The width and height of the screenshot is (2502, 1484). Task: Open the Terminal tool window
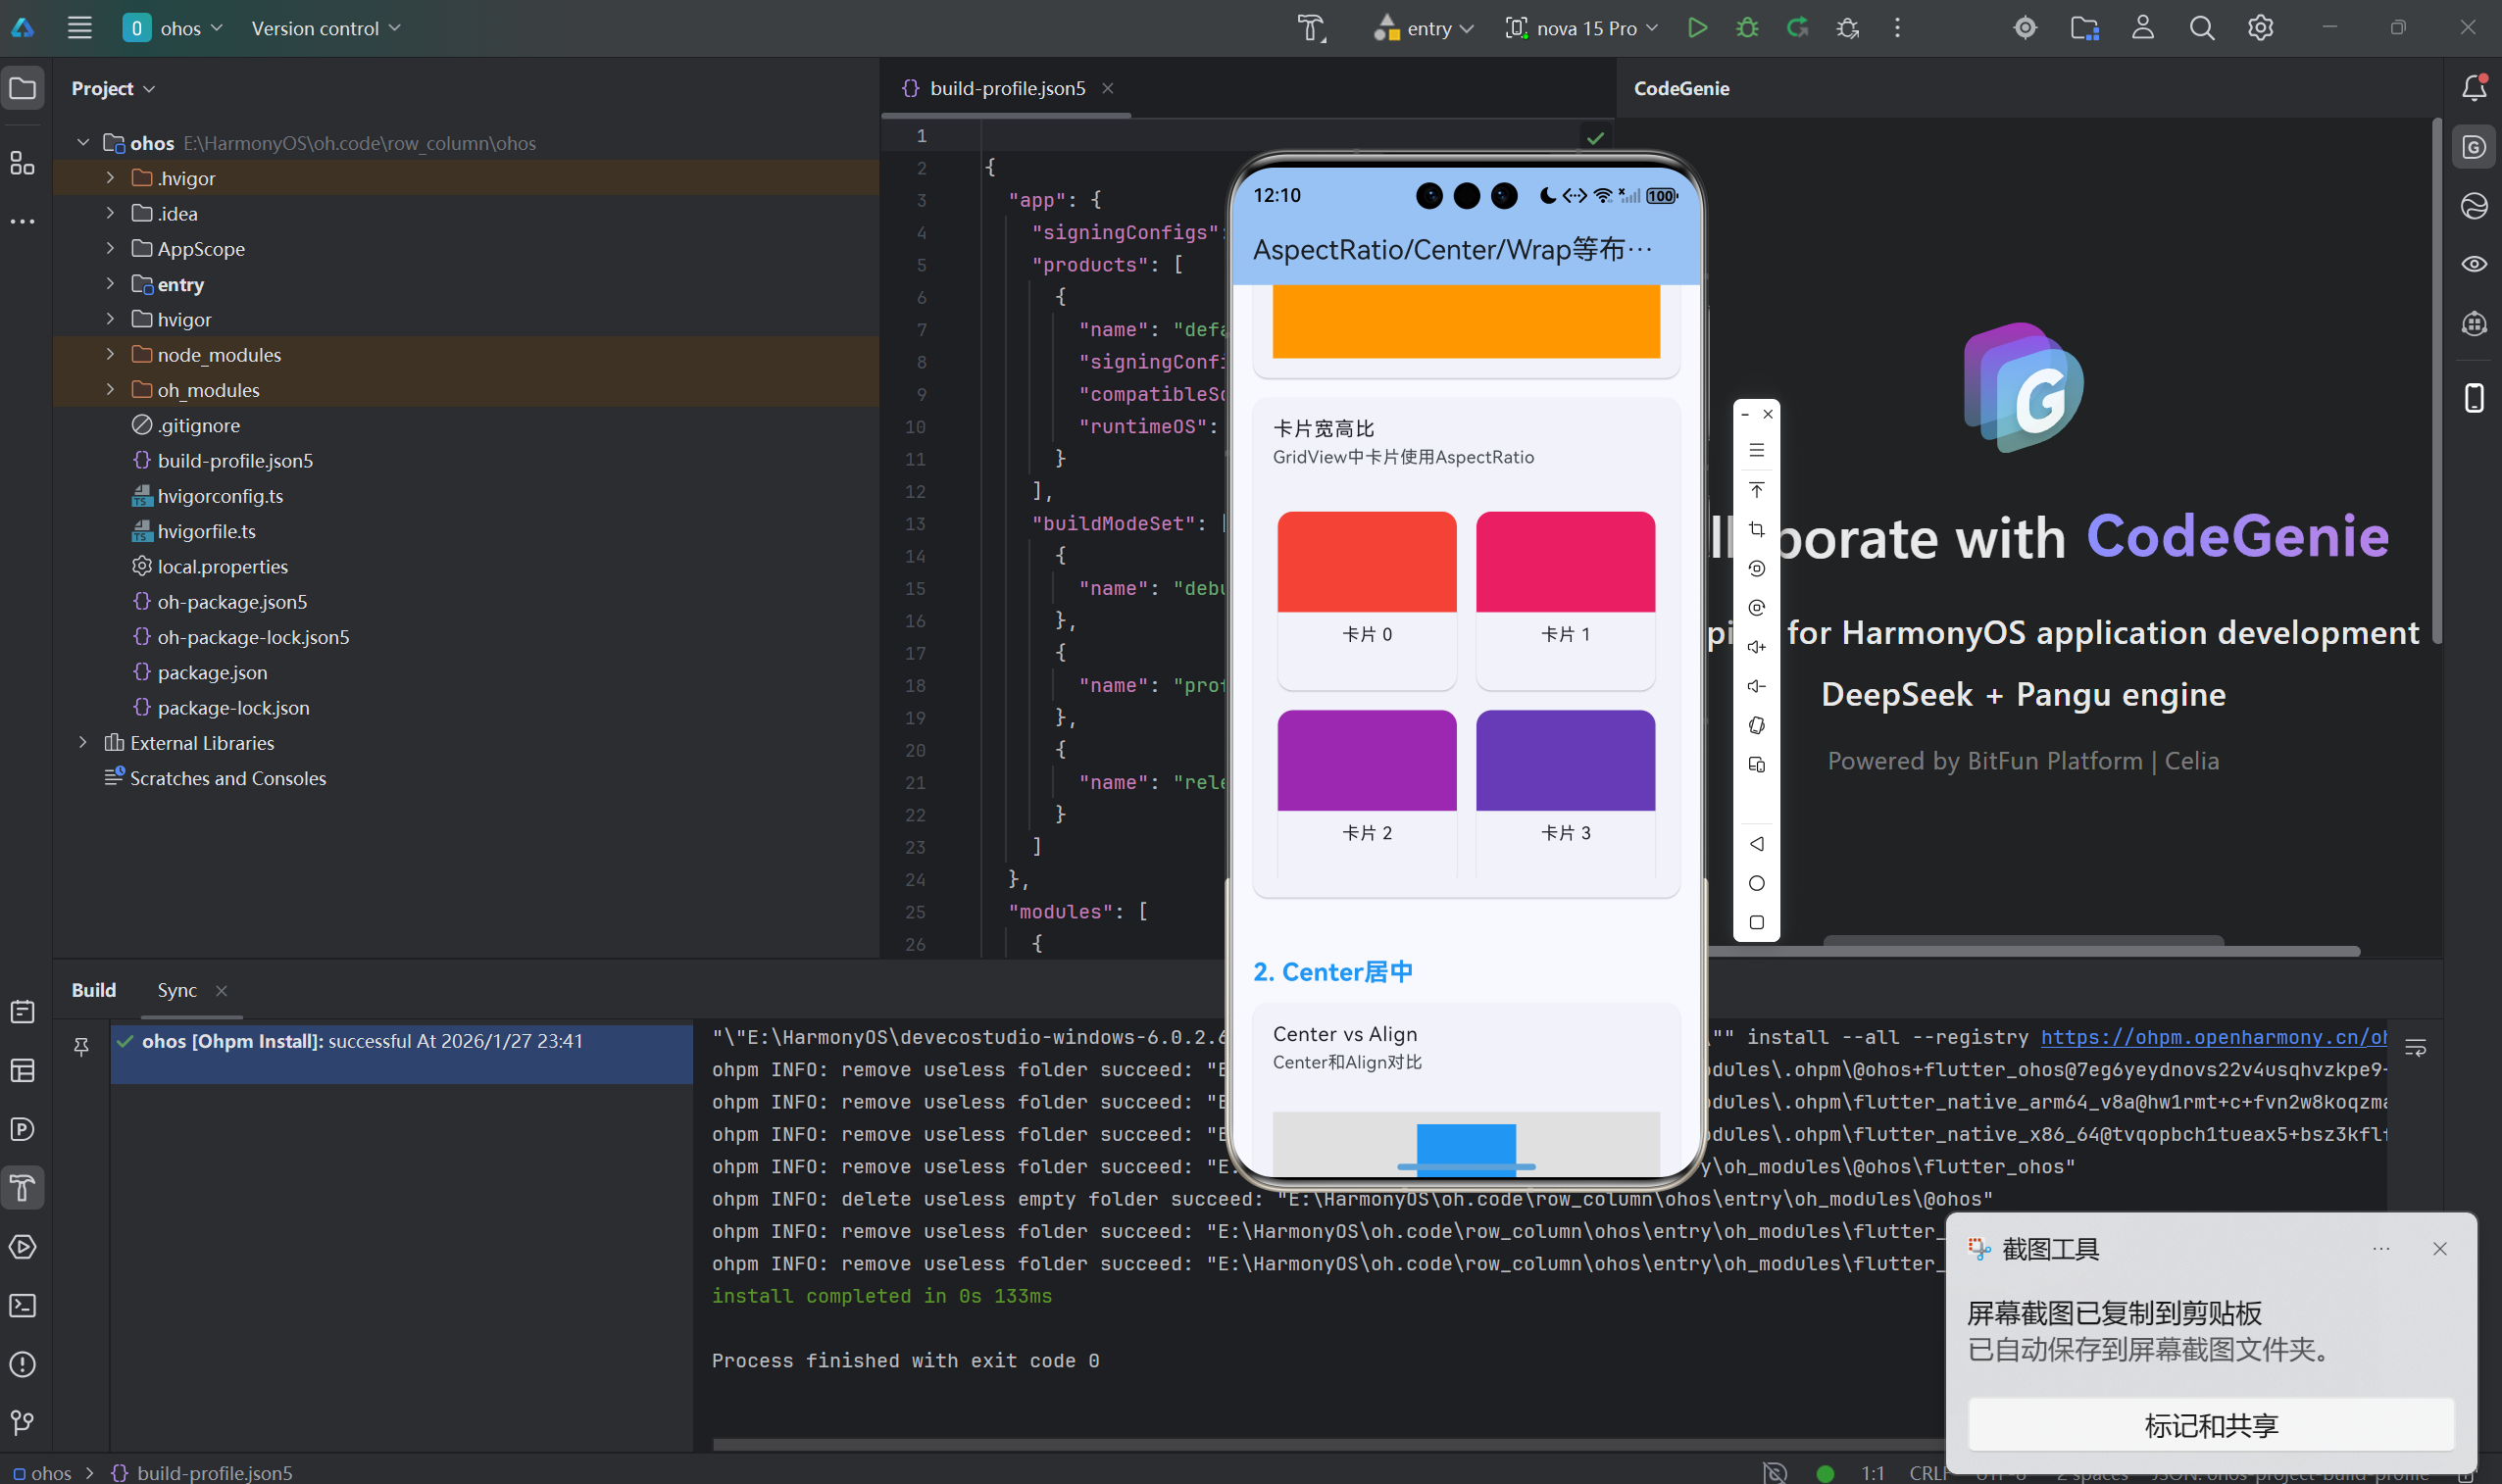coord(22,1306)
